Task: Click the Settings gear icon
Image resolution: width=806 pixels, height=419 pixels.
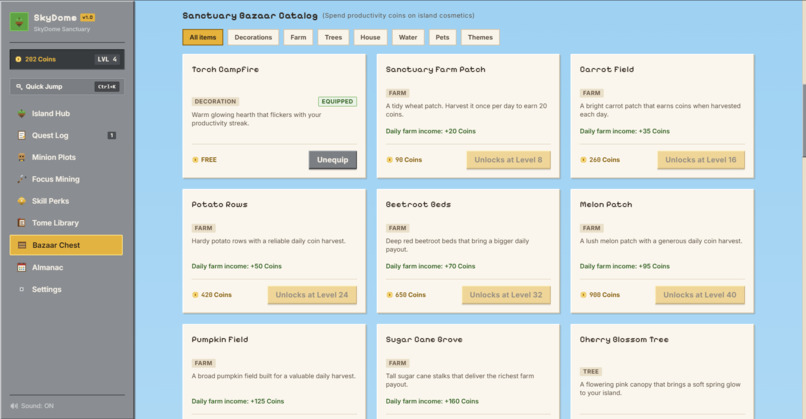Action: pos(22,289)
